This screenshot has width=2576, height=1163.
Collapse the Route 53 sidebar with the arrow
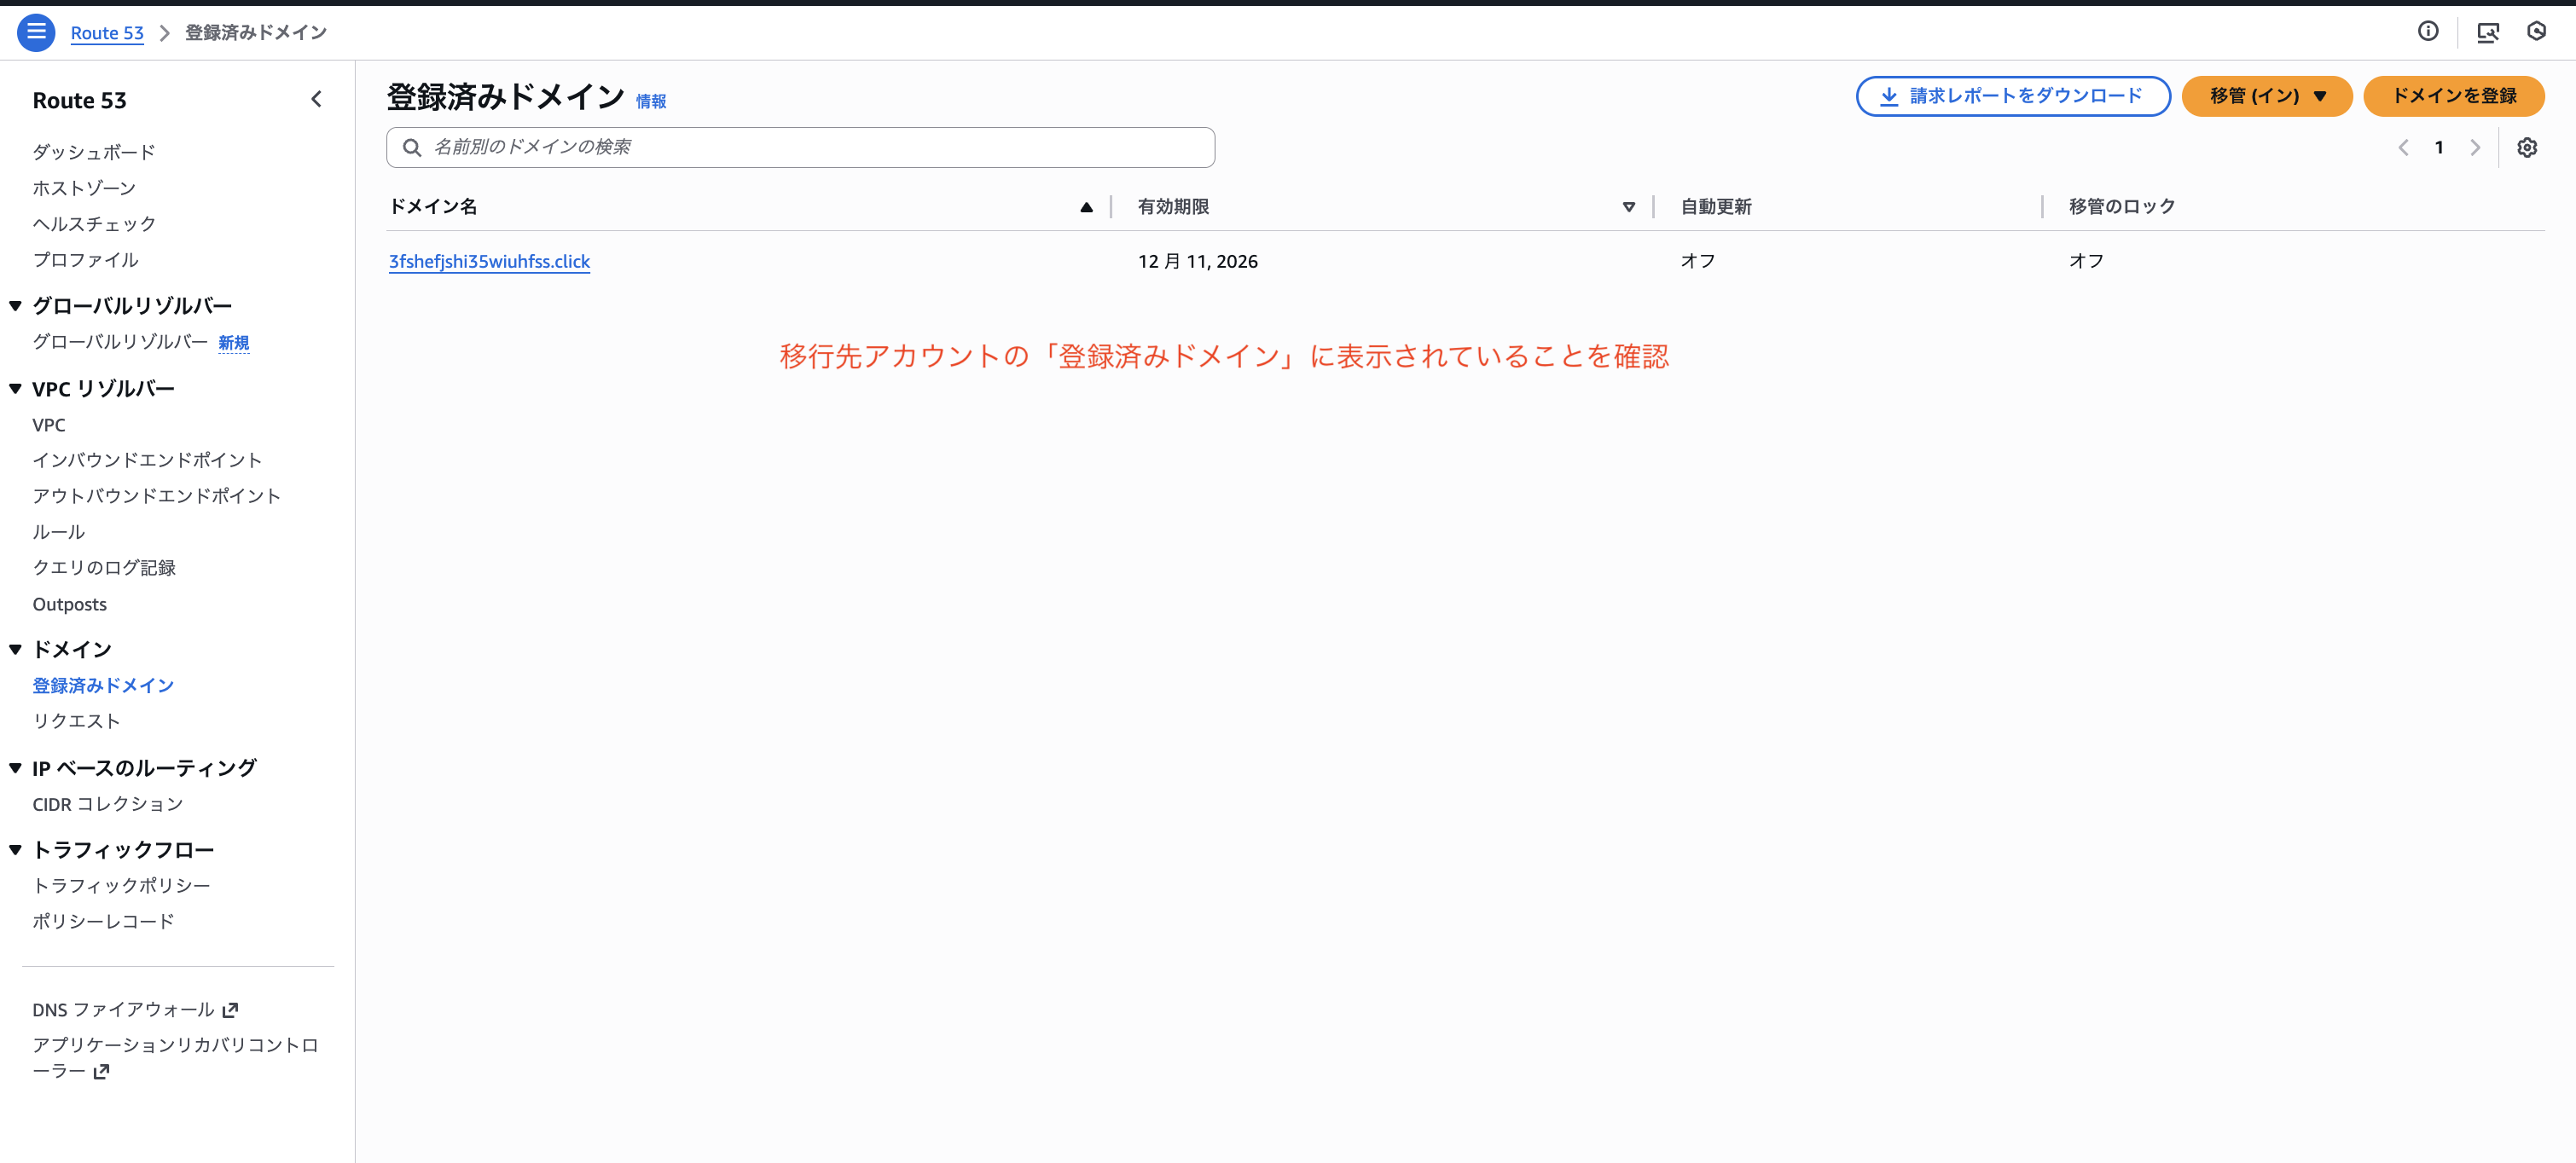coord(316,99)
